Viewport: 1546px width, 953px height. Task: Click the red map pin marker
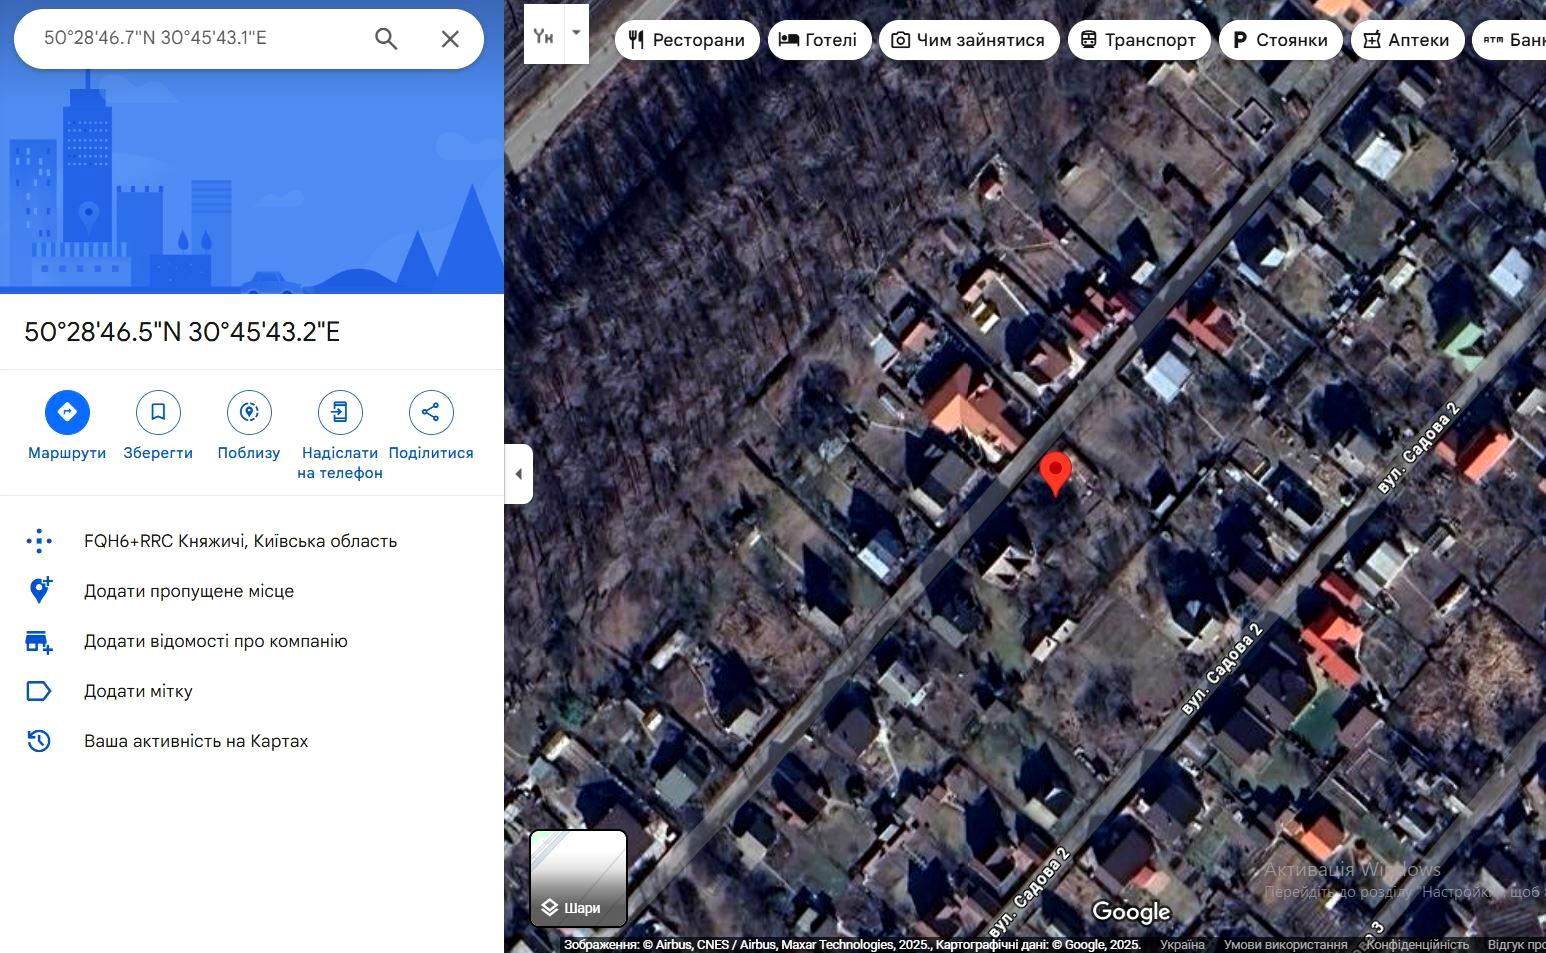tap(1055, 473)
